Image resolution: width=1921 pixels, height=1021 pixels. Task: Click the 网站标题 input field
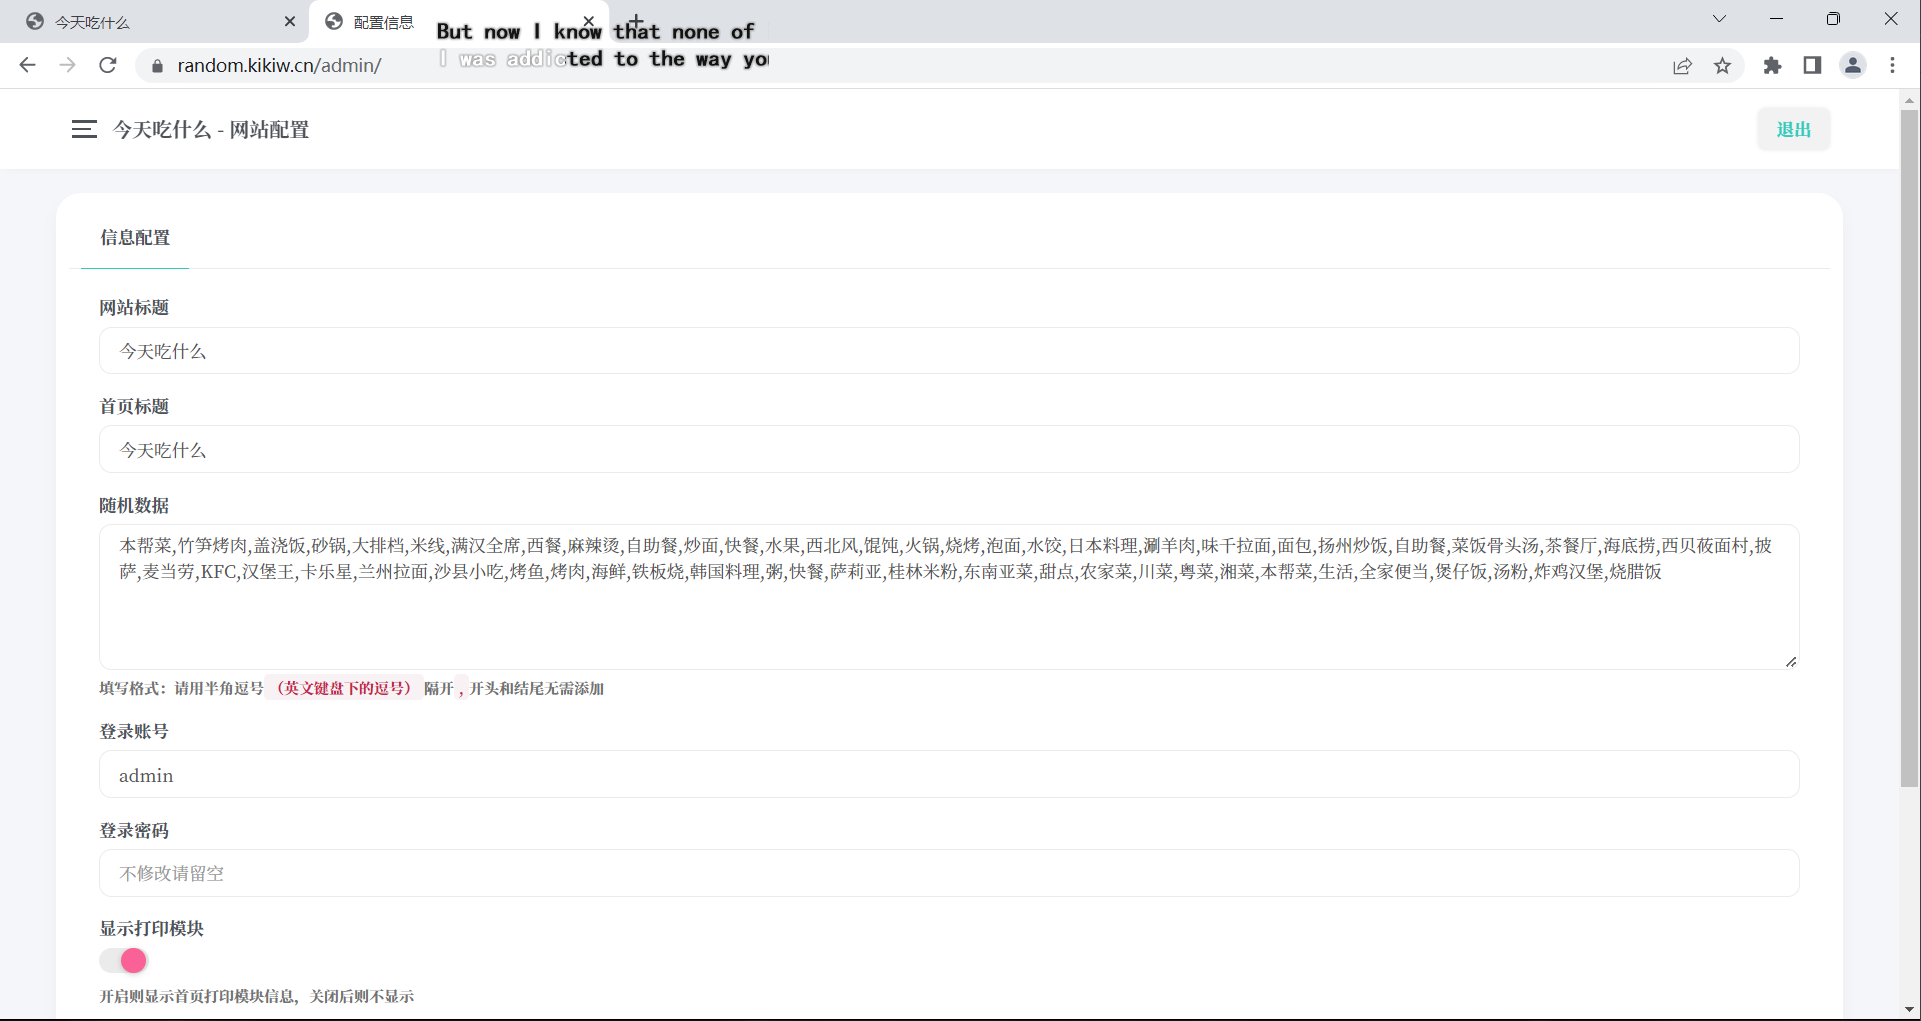948,351
